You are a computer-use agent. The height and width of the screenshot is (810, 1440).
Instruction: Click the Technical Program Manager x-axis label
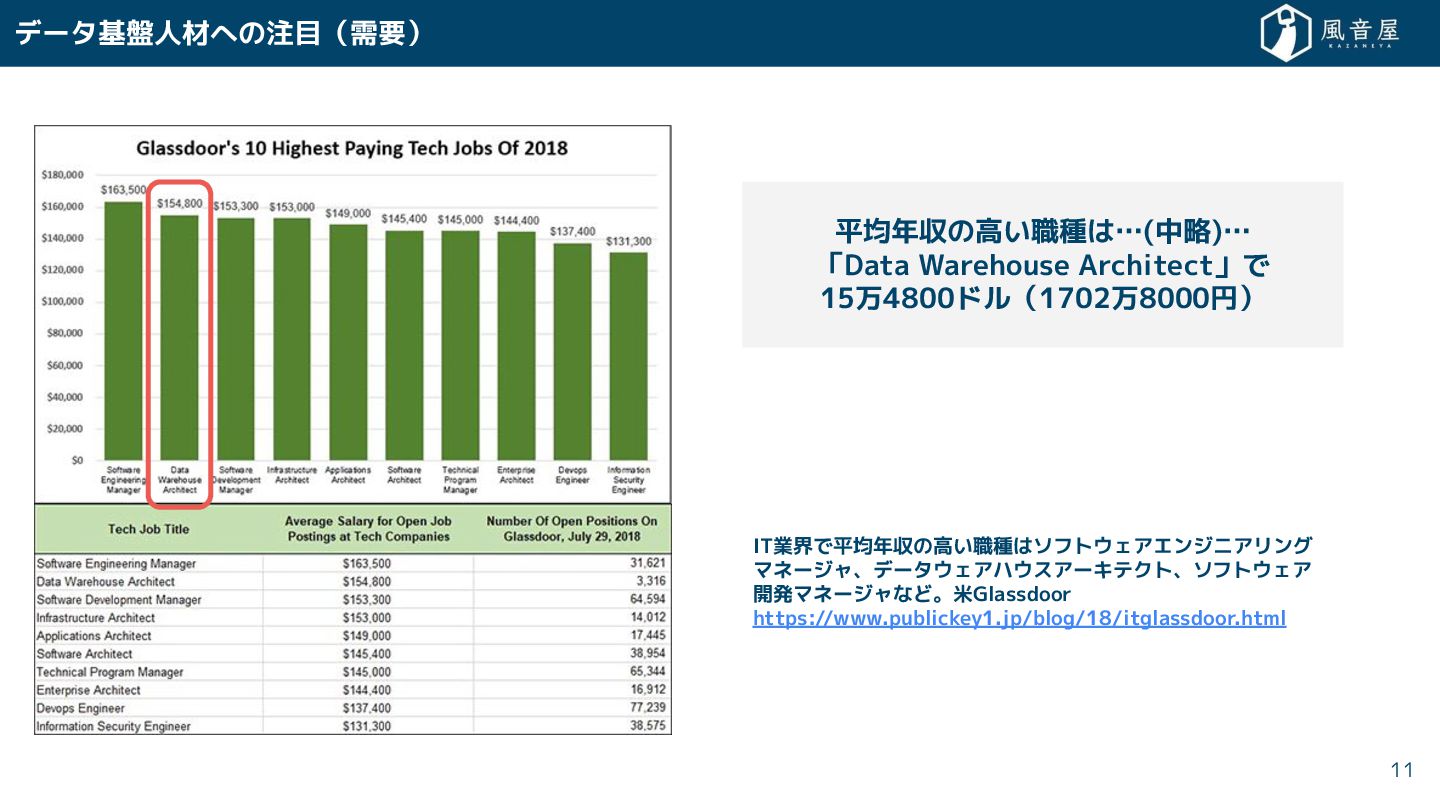tap(460, 480)
